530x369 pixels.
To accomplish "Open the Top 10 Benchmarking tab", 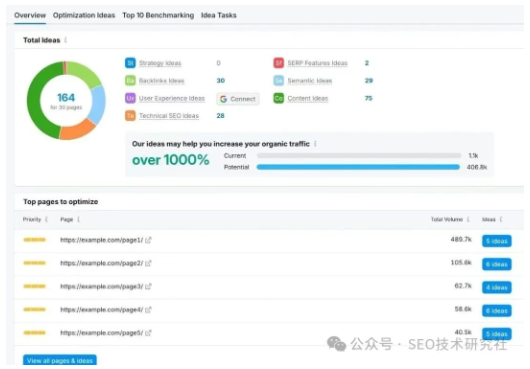I will pyautogui.click(x=158, y=15).
